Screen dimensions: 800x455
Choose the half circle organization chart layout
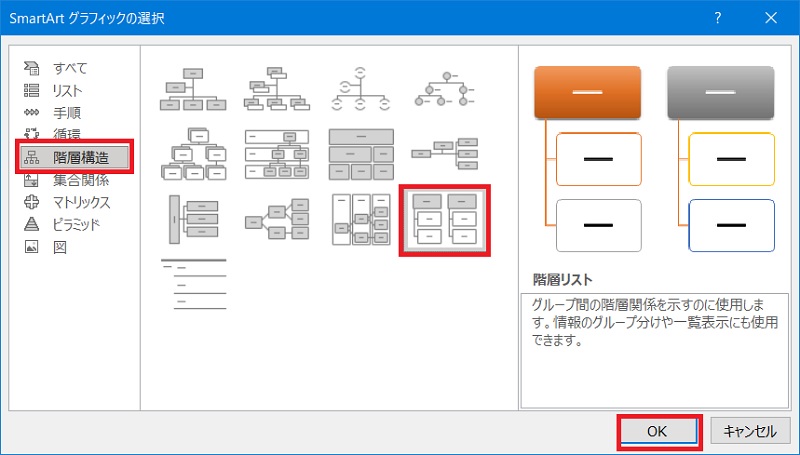click(x=361, y=89)
